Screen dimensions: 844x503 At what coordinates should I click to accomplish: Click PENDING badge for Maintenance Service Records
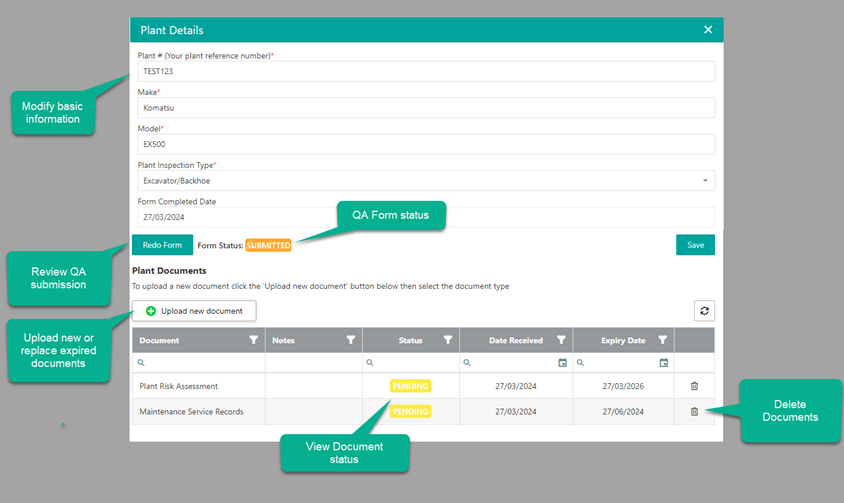coord(410,411)
